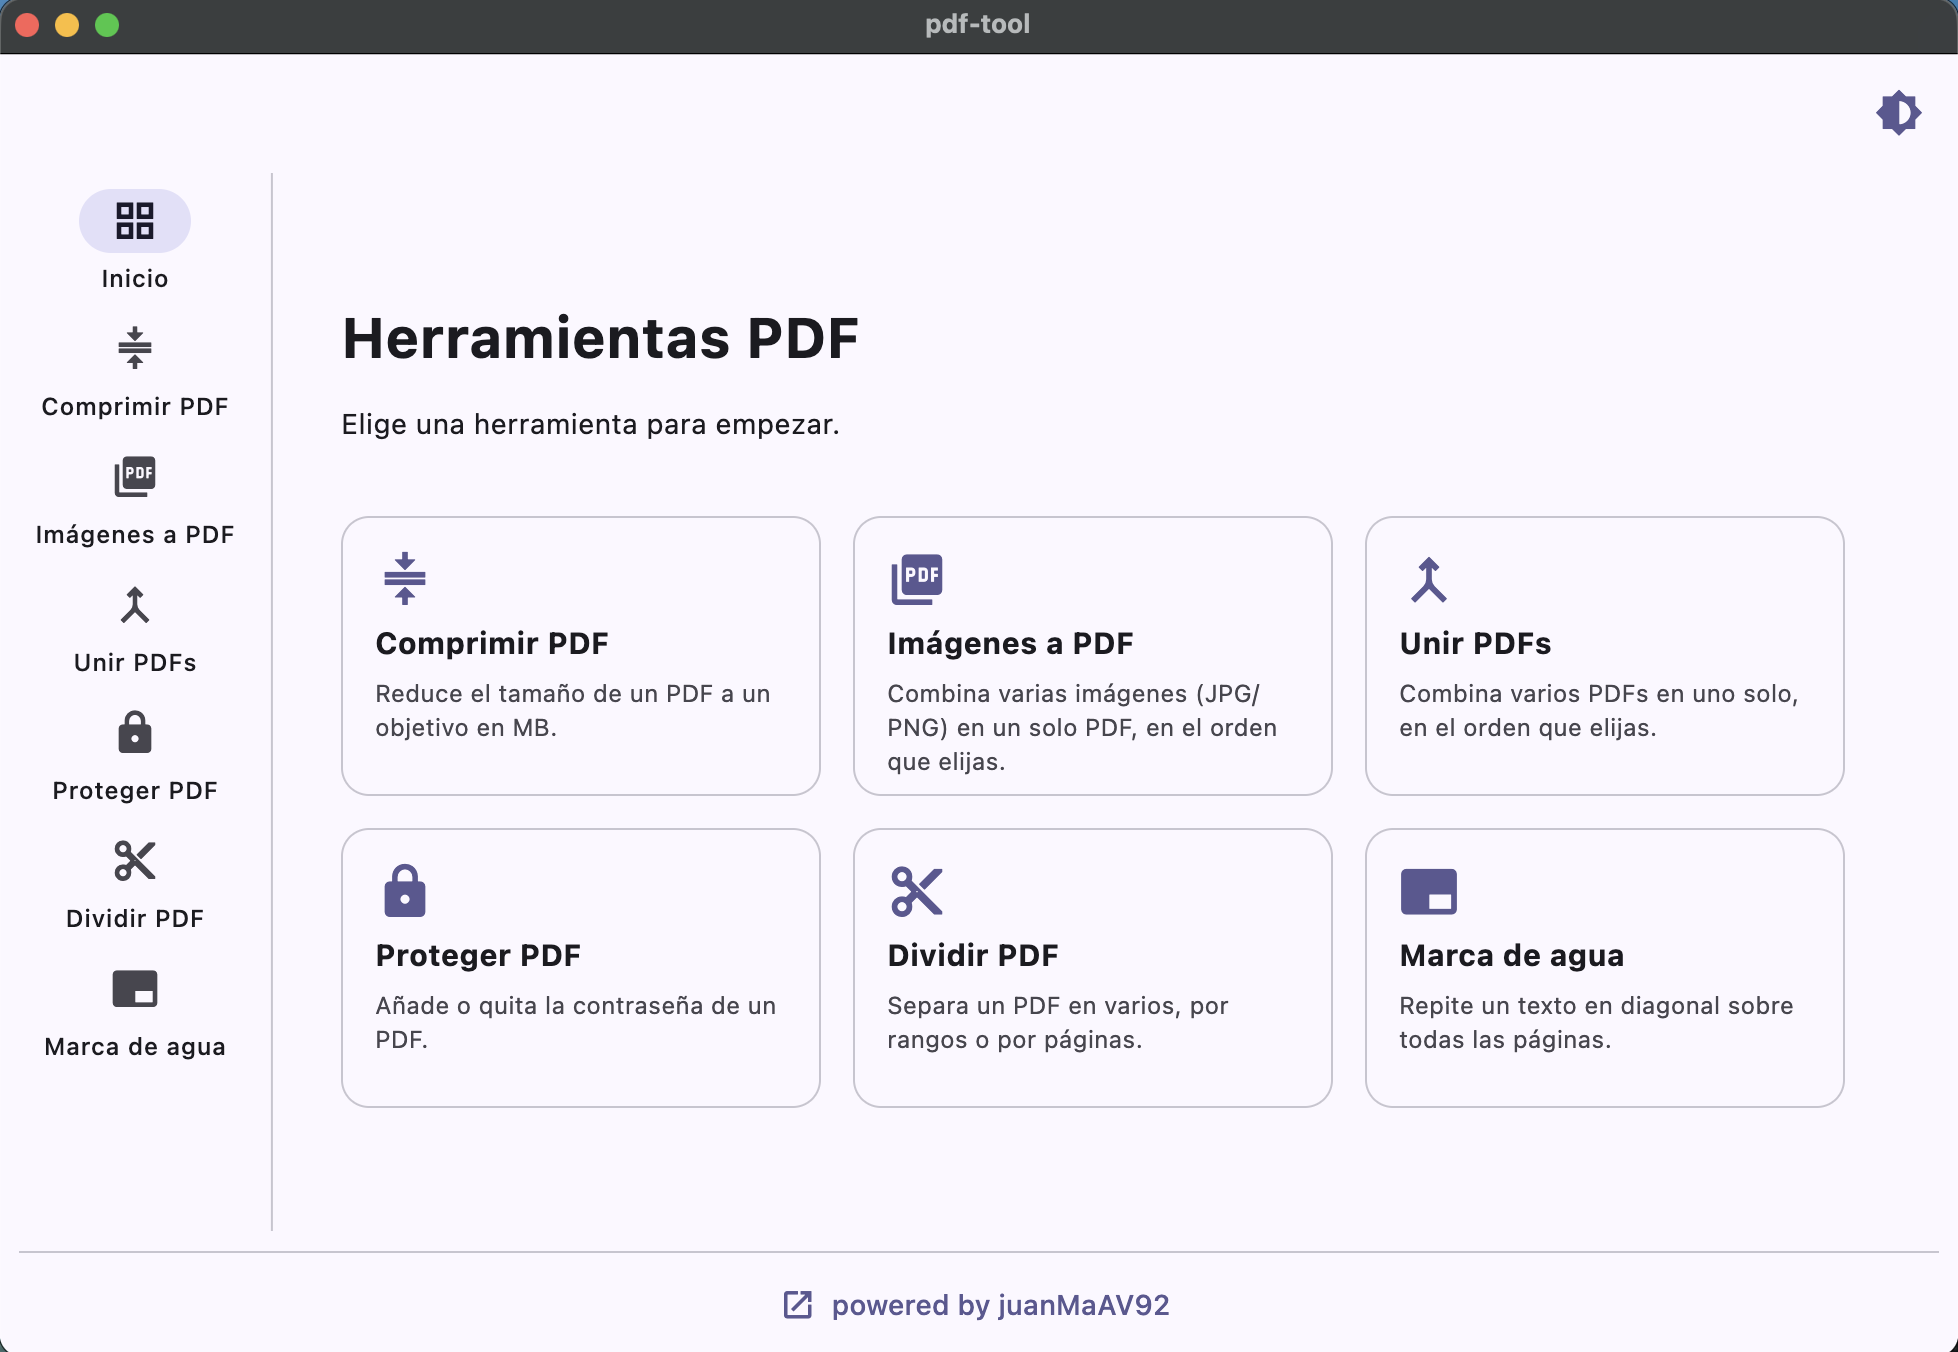Open Dividir PDF scissors icon in sidebar

[x=135, y=860]
